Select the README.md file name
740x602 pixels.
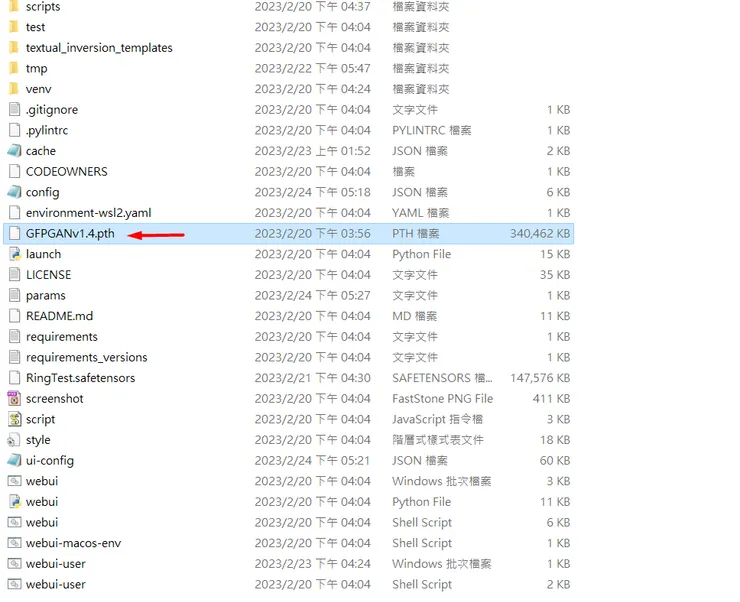(59, 316)
